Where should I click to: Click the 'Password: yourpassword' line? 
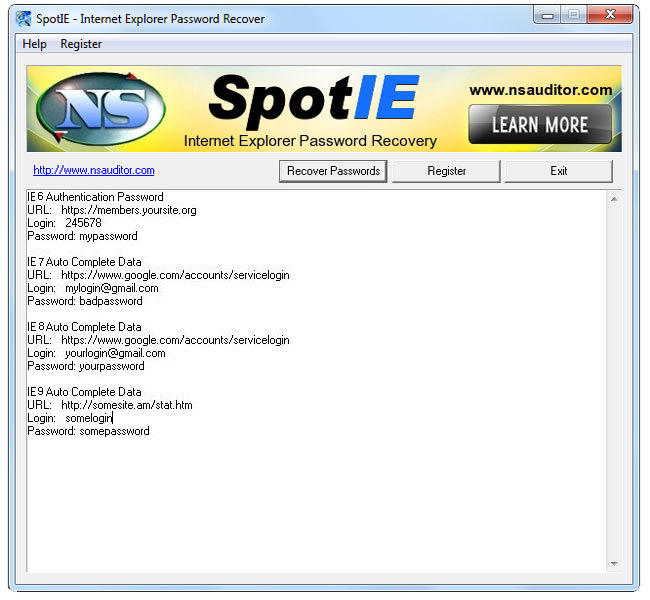(x=86, y=366)
